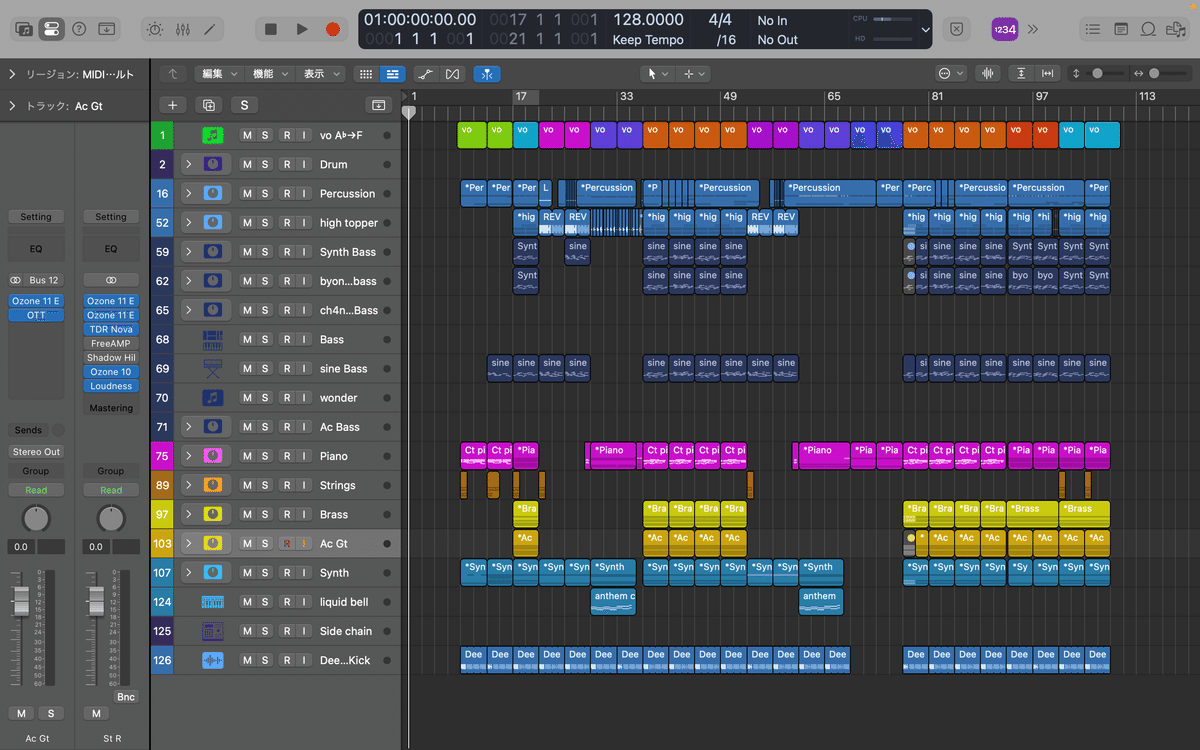Image resolution: width=1200 pixels, height=750 pixels.
Task: Click the purple 1234 count-in icon
Action: click(1005, 30)
